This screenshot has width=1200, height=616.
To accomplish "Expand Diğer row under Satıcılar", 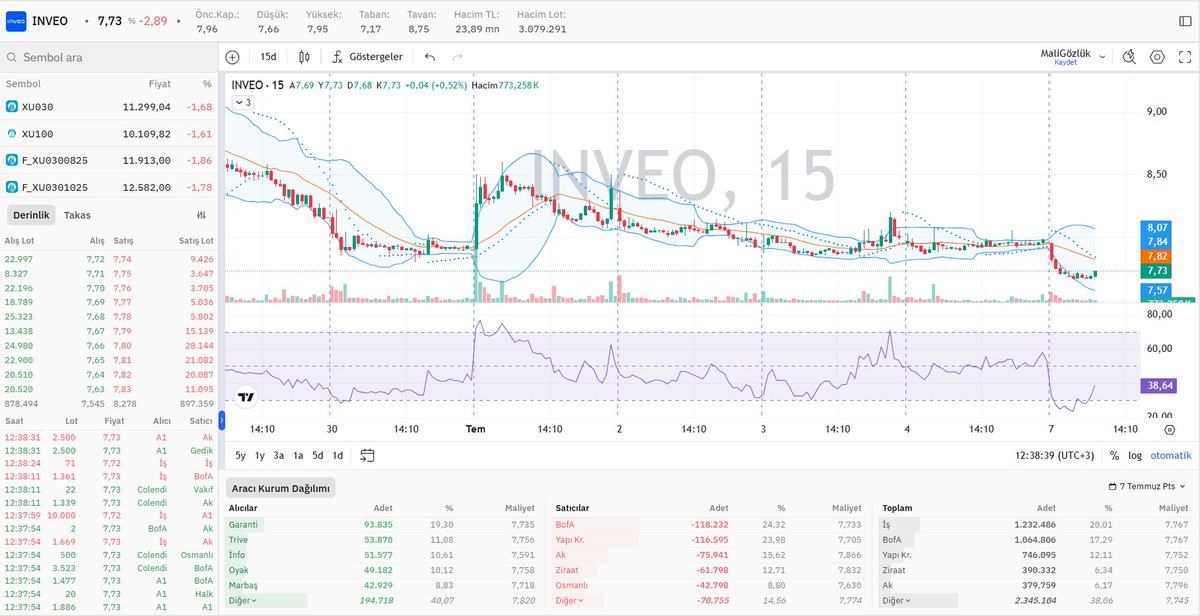I will (x=571, y=600).
